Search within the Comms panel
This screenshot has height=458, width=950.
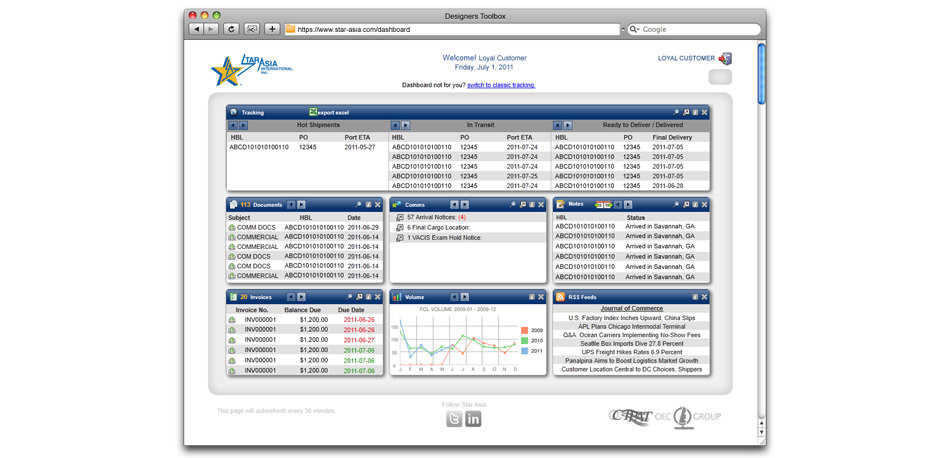coord(513,205)
